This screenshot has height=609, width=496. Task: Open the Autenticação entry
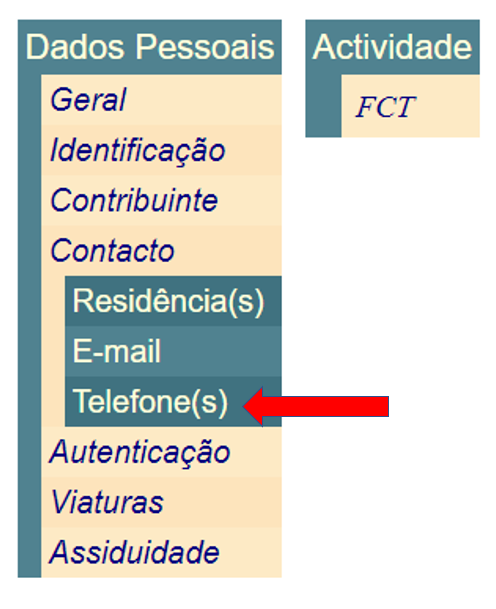(162, 452)
